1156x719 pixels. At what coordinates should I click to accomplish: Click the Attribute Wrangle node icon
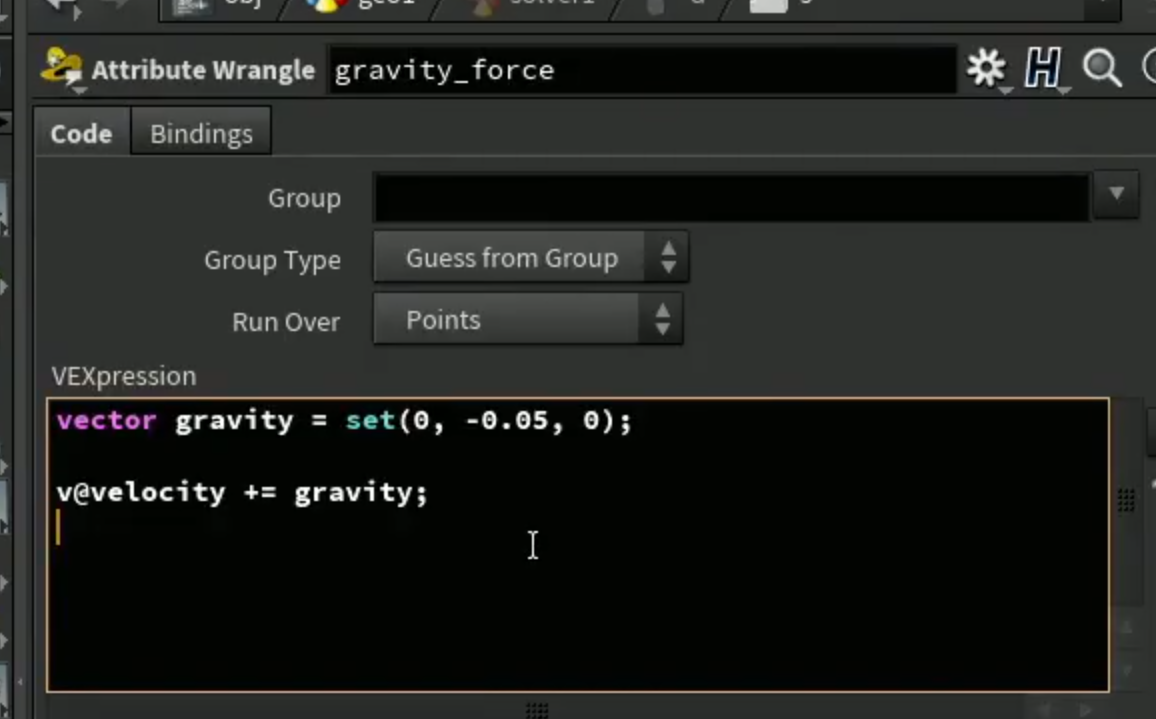(62, 69)
